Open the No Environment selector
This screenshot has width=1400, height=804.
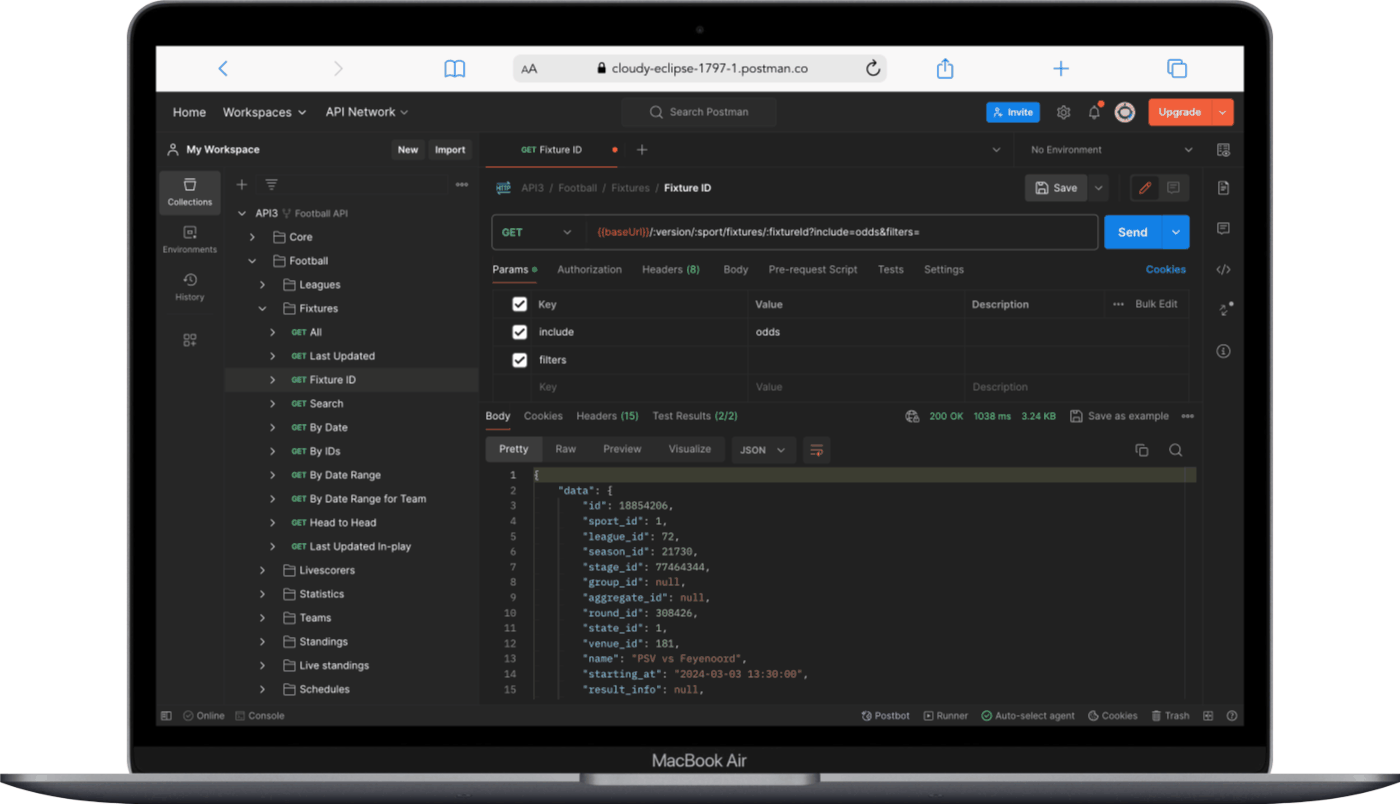point(1111,150)
